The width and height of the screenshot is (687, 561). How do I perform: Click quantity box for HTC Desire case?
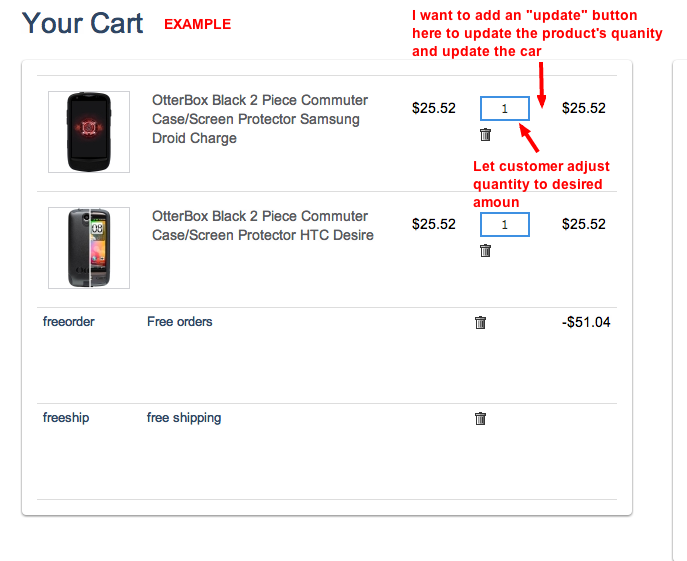504,225
